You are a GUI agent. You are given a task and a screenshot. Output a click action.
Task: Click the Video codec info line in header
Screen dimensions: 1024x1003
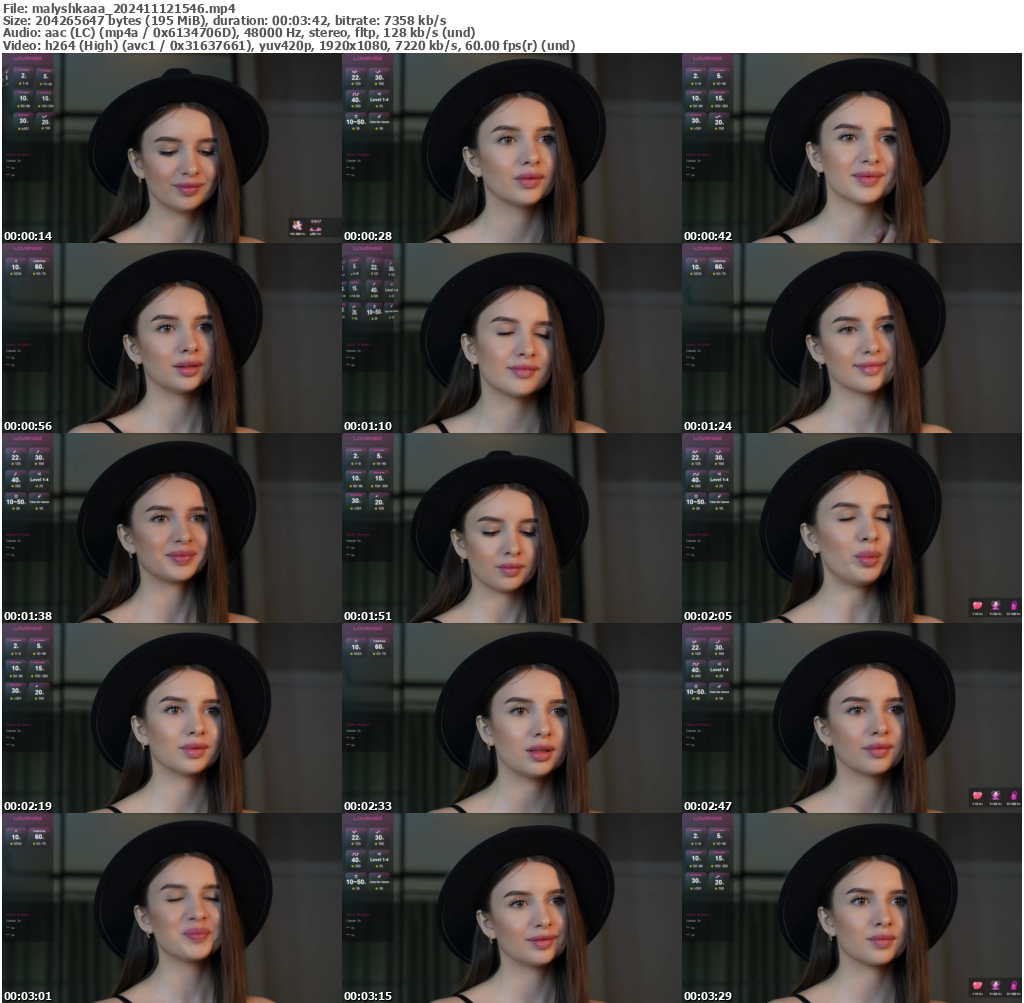(x=289, y=46)
